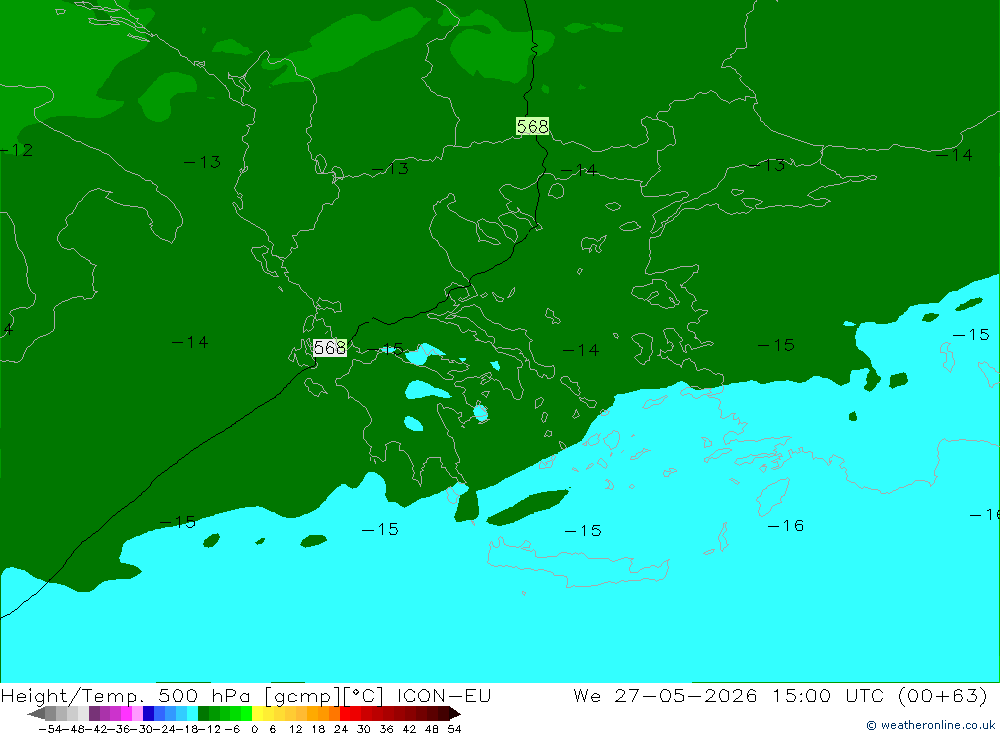This screenshot has height=733, width=1000.
Task: Click legend value 0
Action: point(254,729)
